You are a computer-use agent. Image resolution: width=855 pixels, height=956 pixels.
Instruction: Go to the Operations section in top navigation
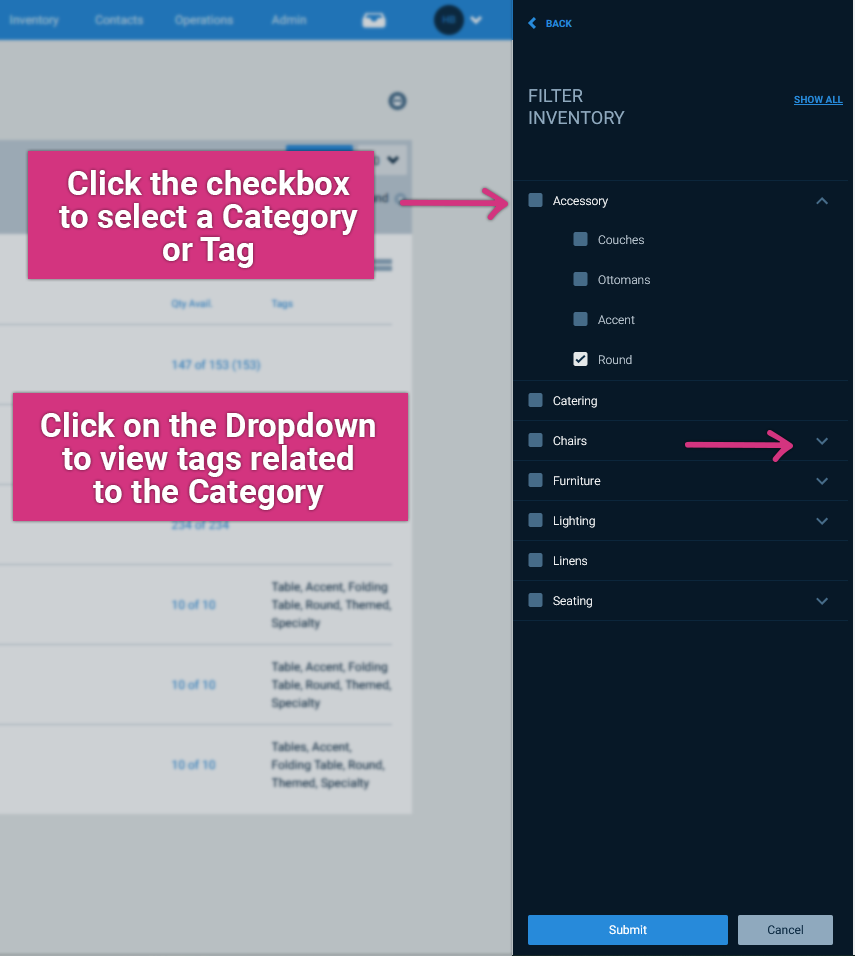(204, 20)
